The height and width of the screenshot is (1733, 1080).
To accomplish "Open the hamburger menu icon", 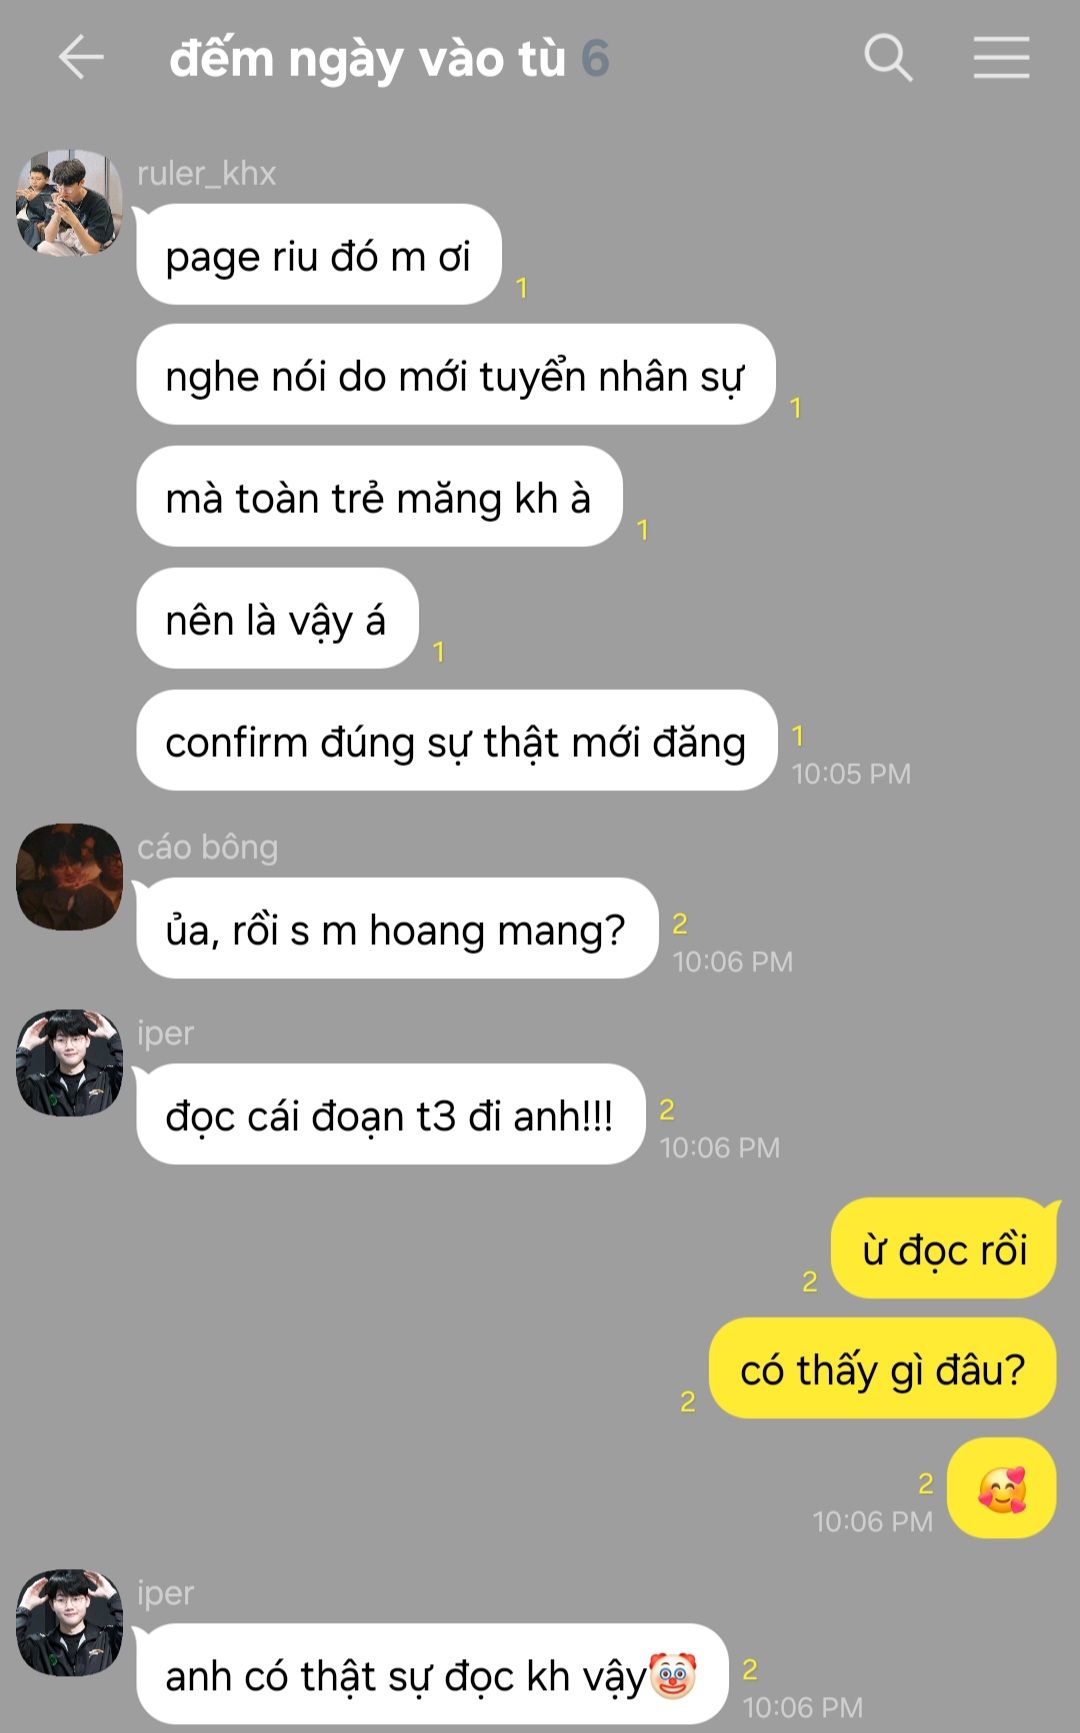I will 1001,57.
